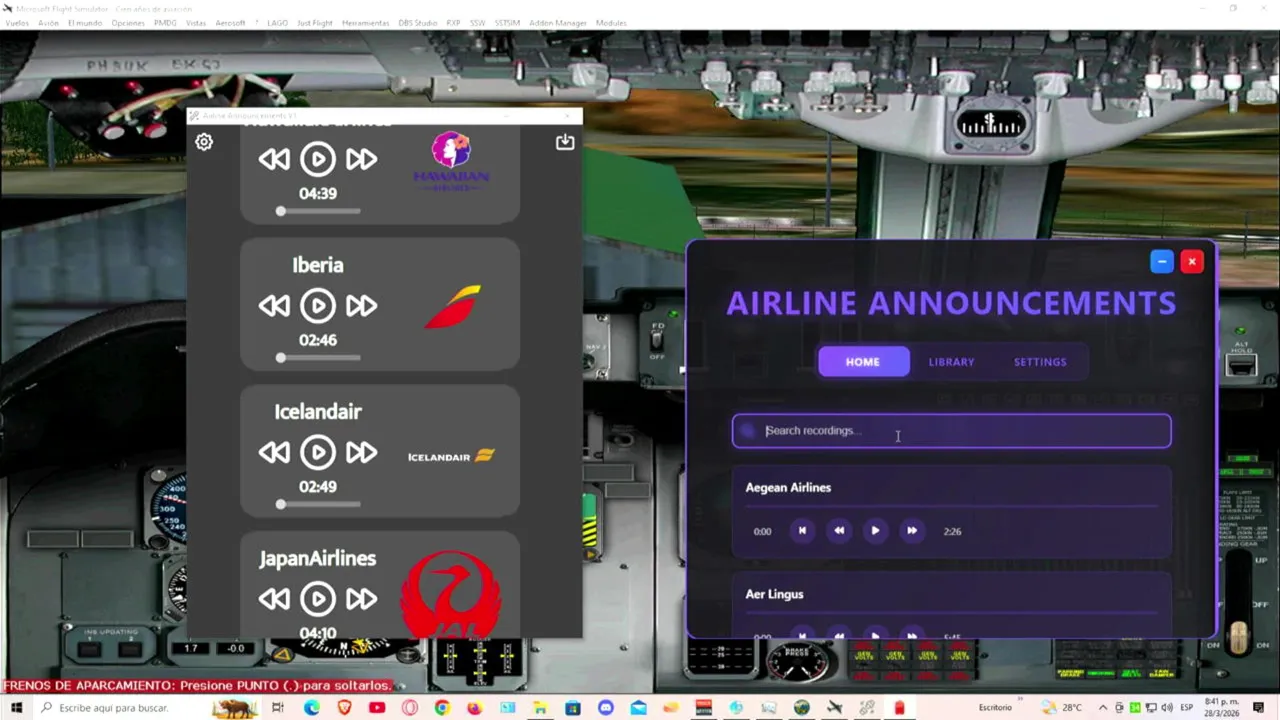The height and width of the screenshot is (720, 1280).
Task: Open the SETTINGS tab in the purple window
Action: (x=1040, y=362)
